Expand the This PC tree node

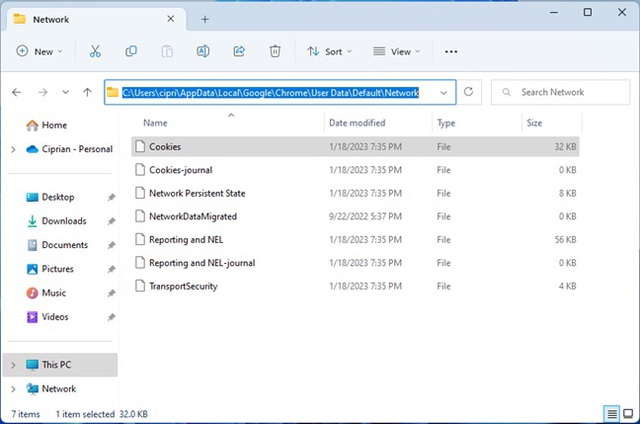pos(12,365)
